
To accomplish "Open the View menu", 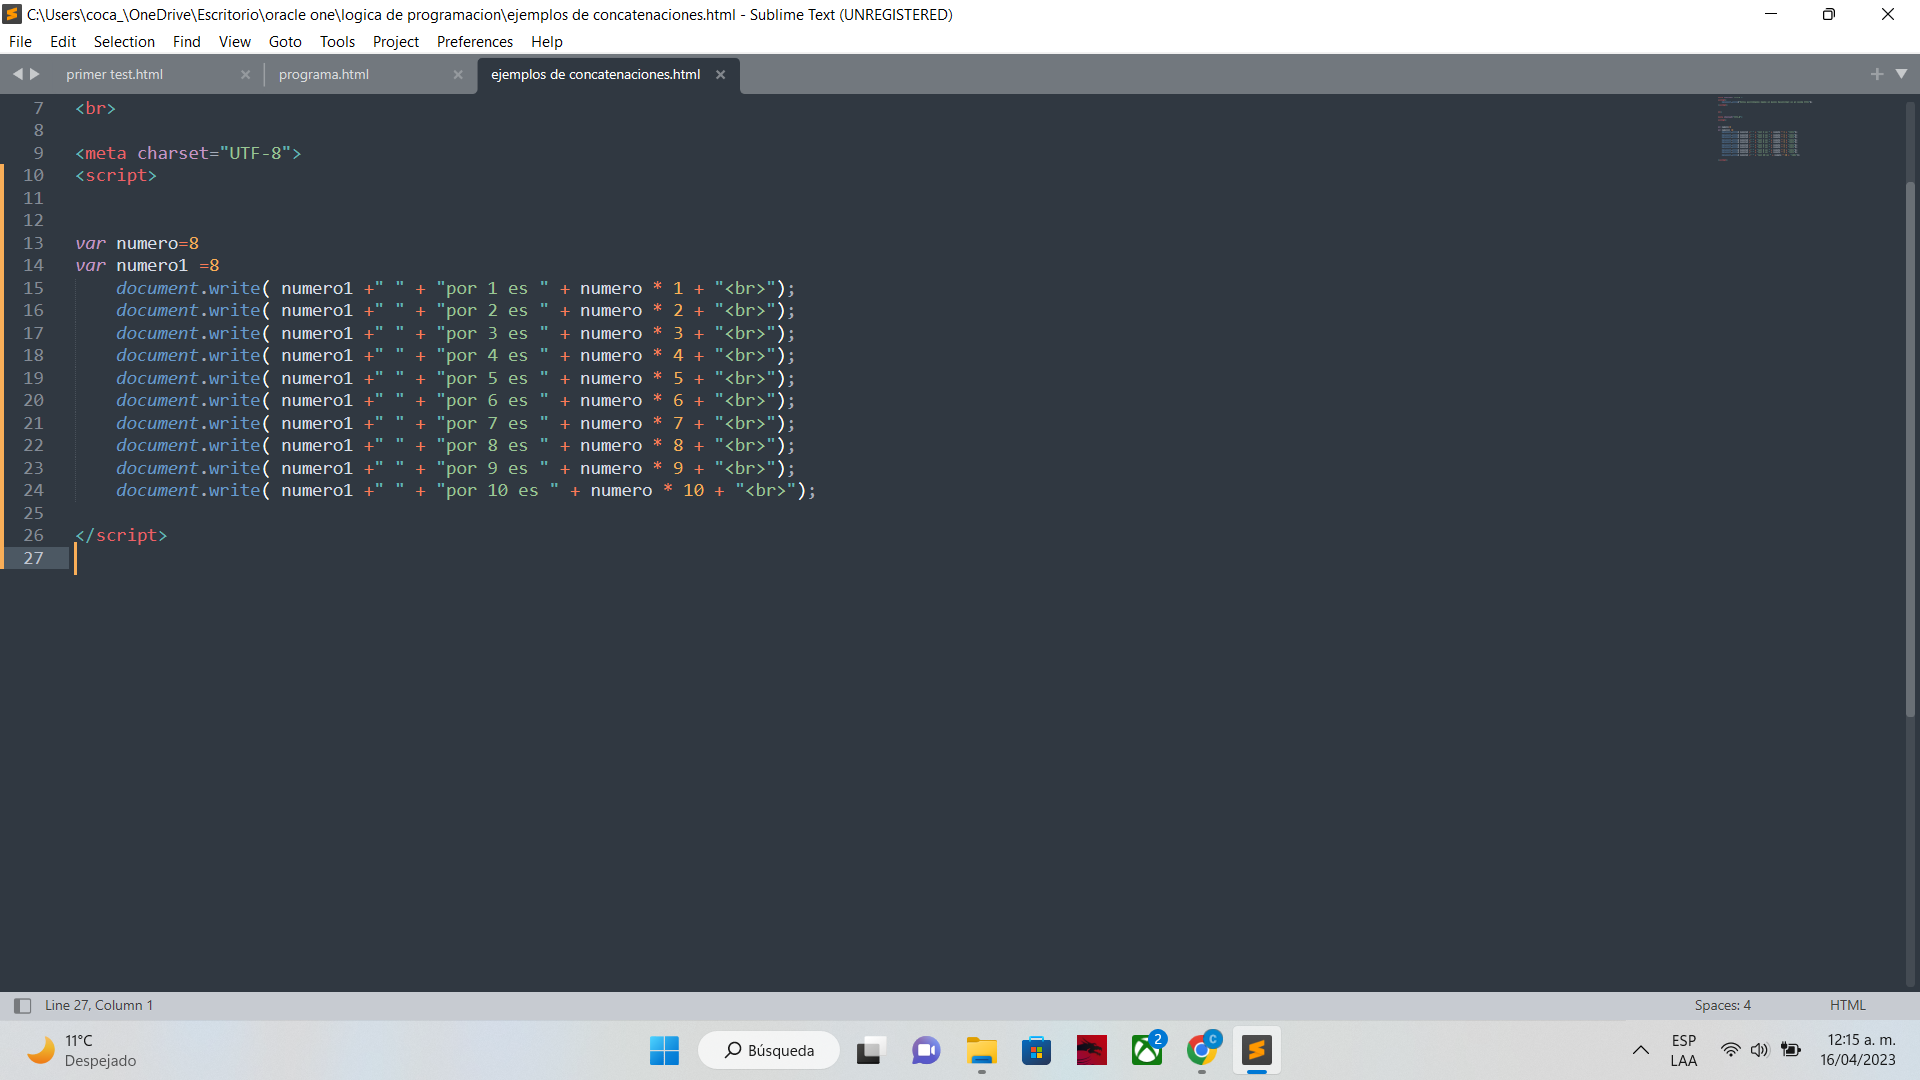I will tap(235, 41).
